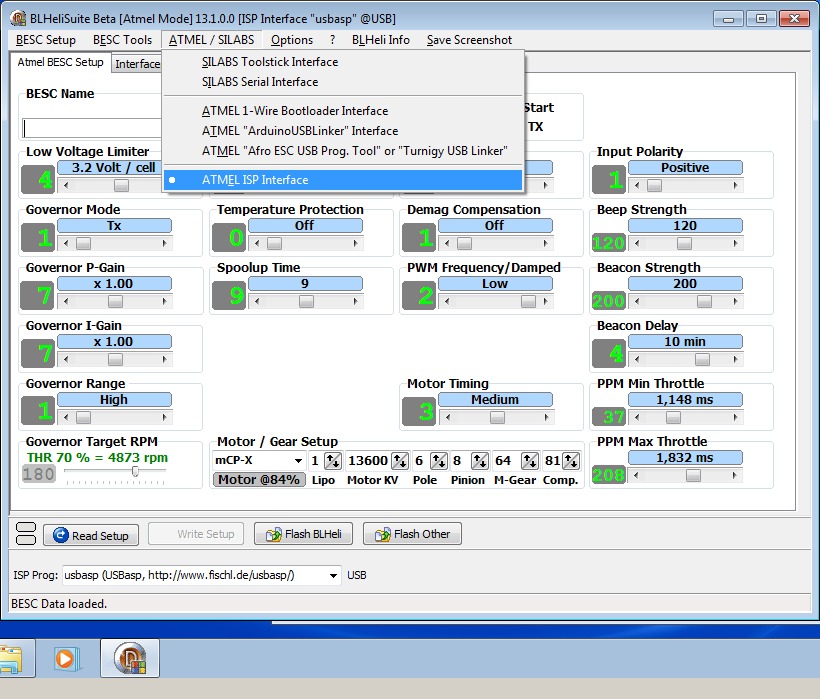Click the Low Voltage Limiter value badge 4
Viewport: 820px width, 699px height.
38,179
